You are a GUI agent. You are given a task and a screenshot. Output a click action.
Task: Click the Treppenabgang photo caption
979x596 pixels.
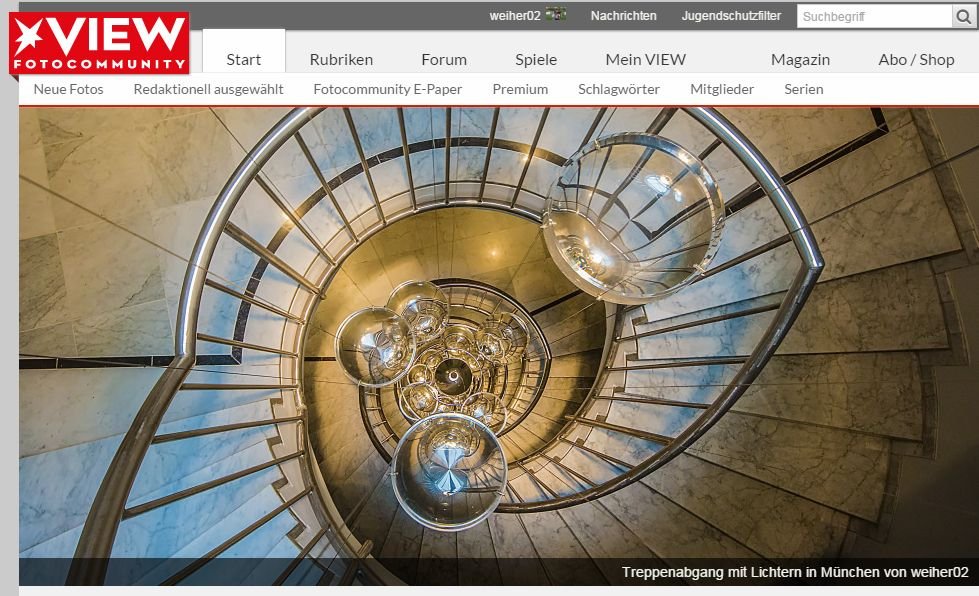794,572
